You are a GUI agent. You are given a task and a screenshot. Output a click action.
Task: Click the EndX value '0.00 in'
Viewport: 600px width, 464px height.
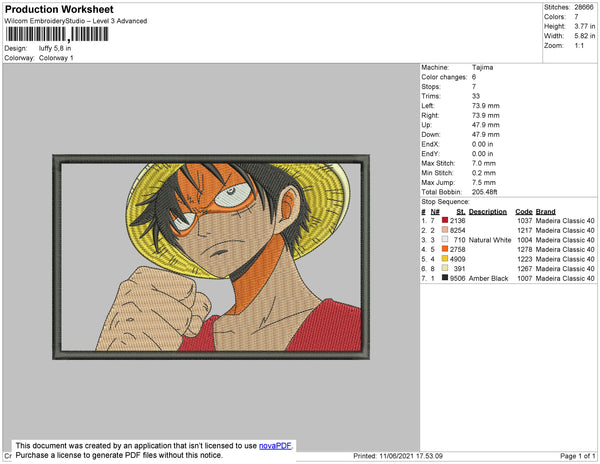click(482, 144)
